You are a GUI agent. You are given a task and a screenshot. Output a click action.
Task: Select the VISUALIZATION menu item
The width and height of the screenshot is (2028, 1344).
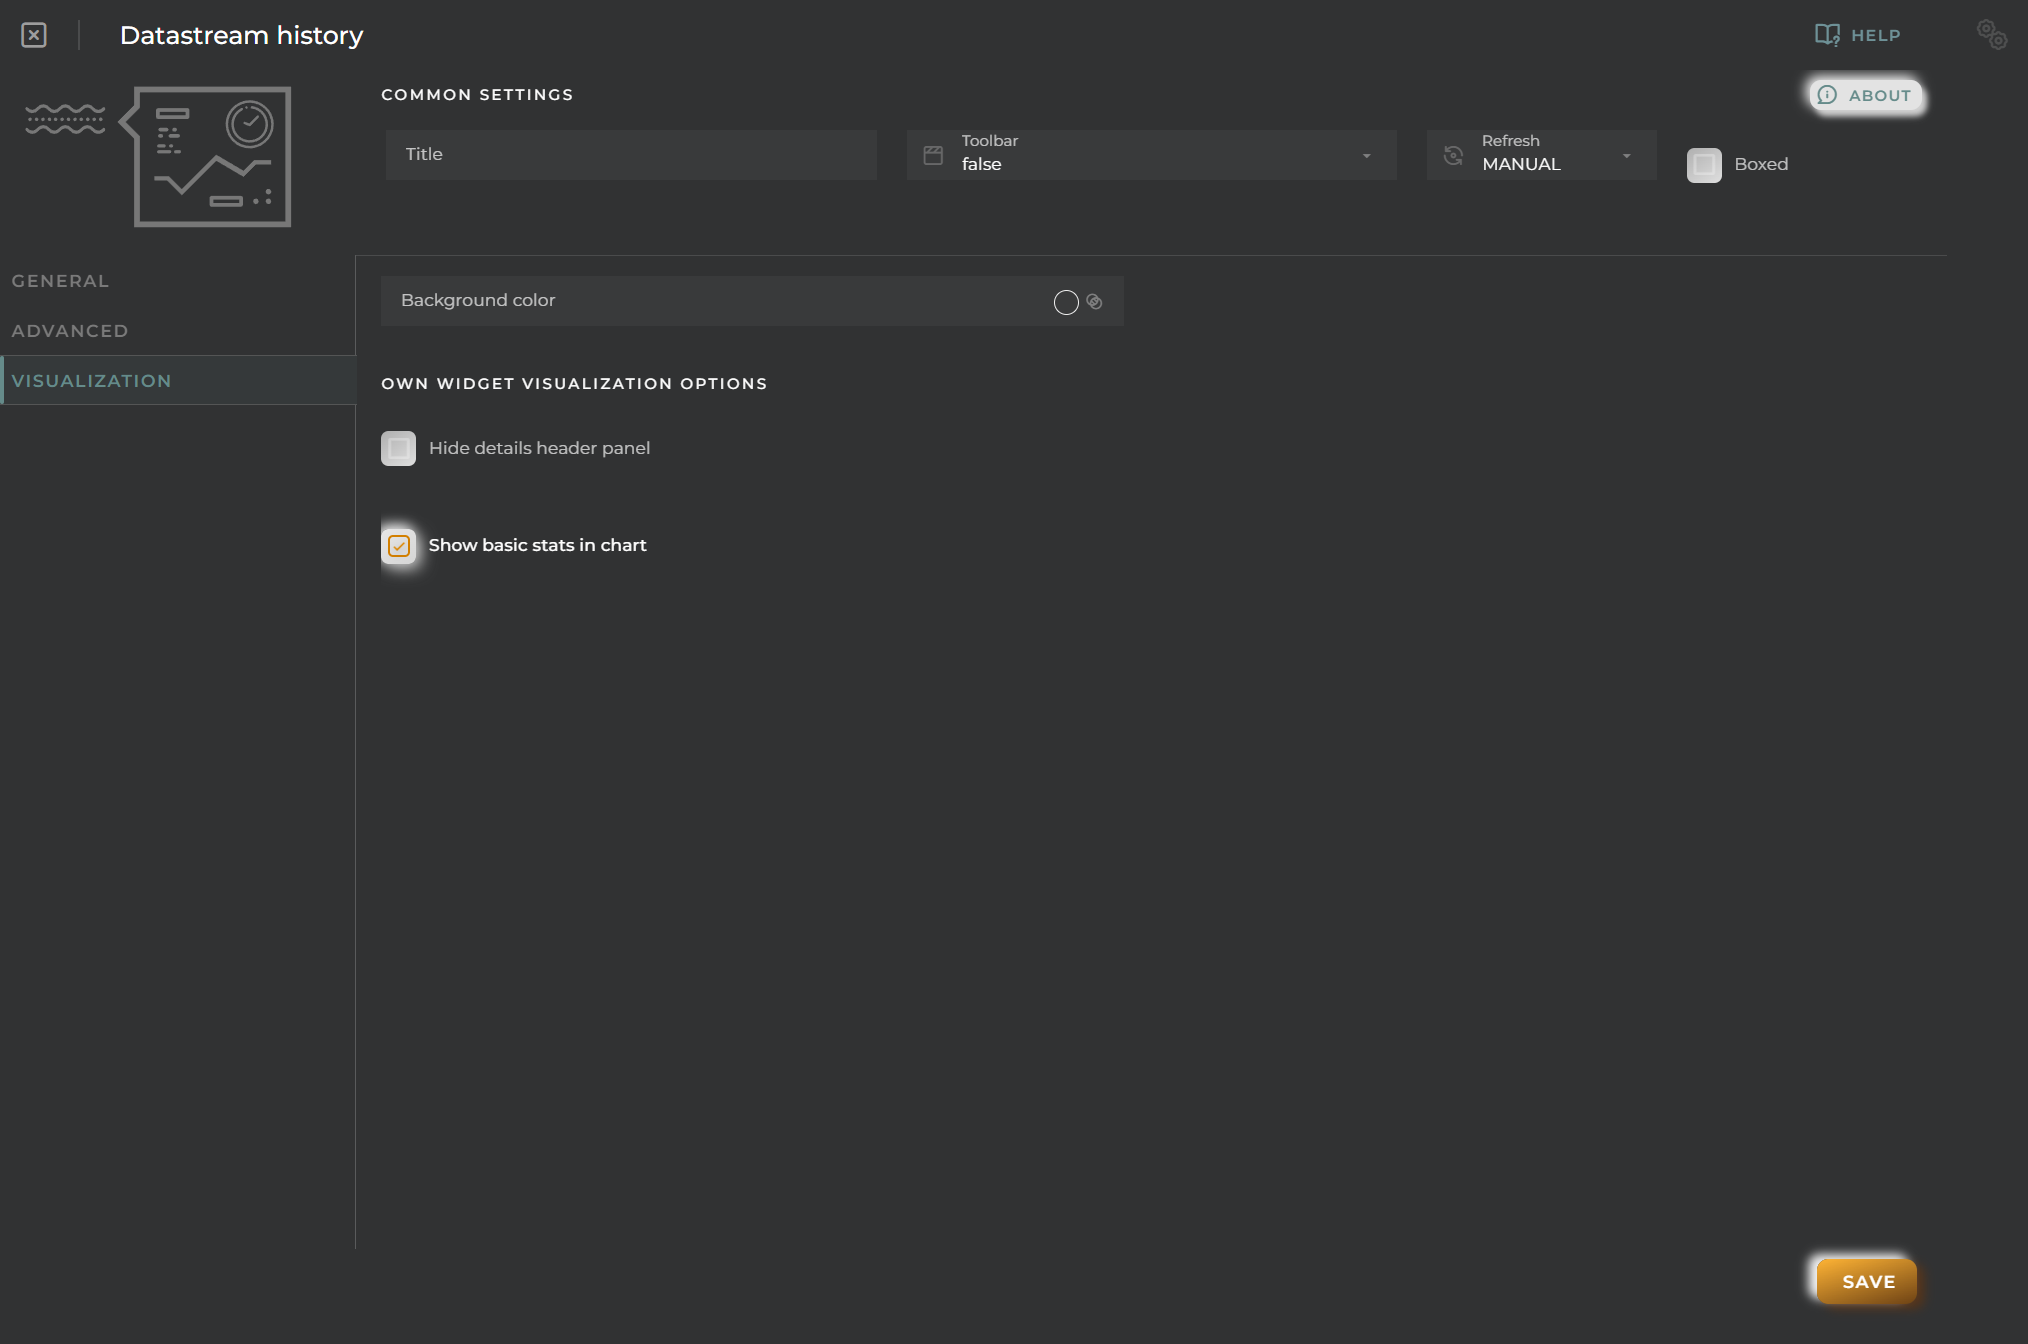tap(92, 378)
